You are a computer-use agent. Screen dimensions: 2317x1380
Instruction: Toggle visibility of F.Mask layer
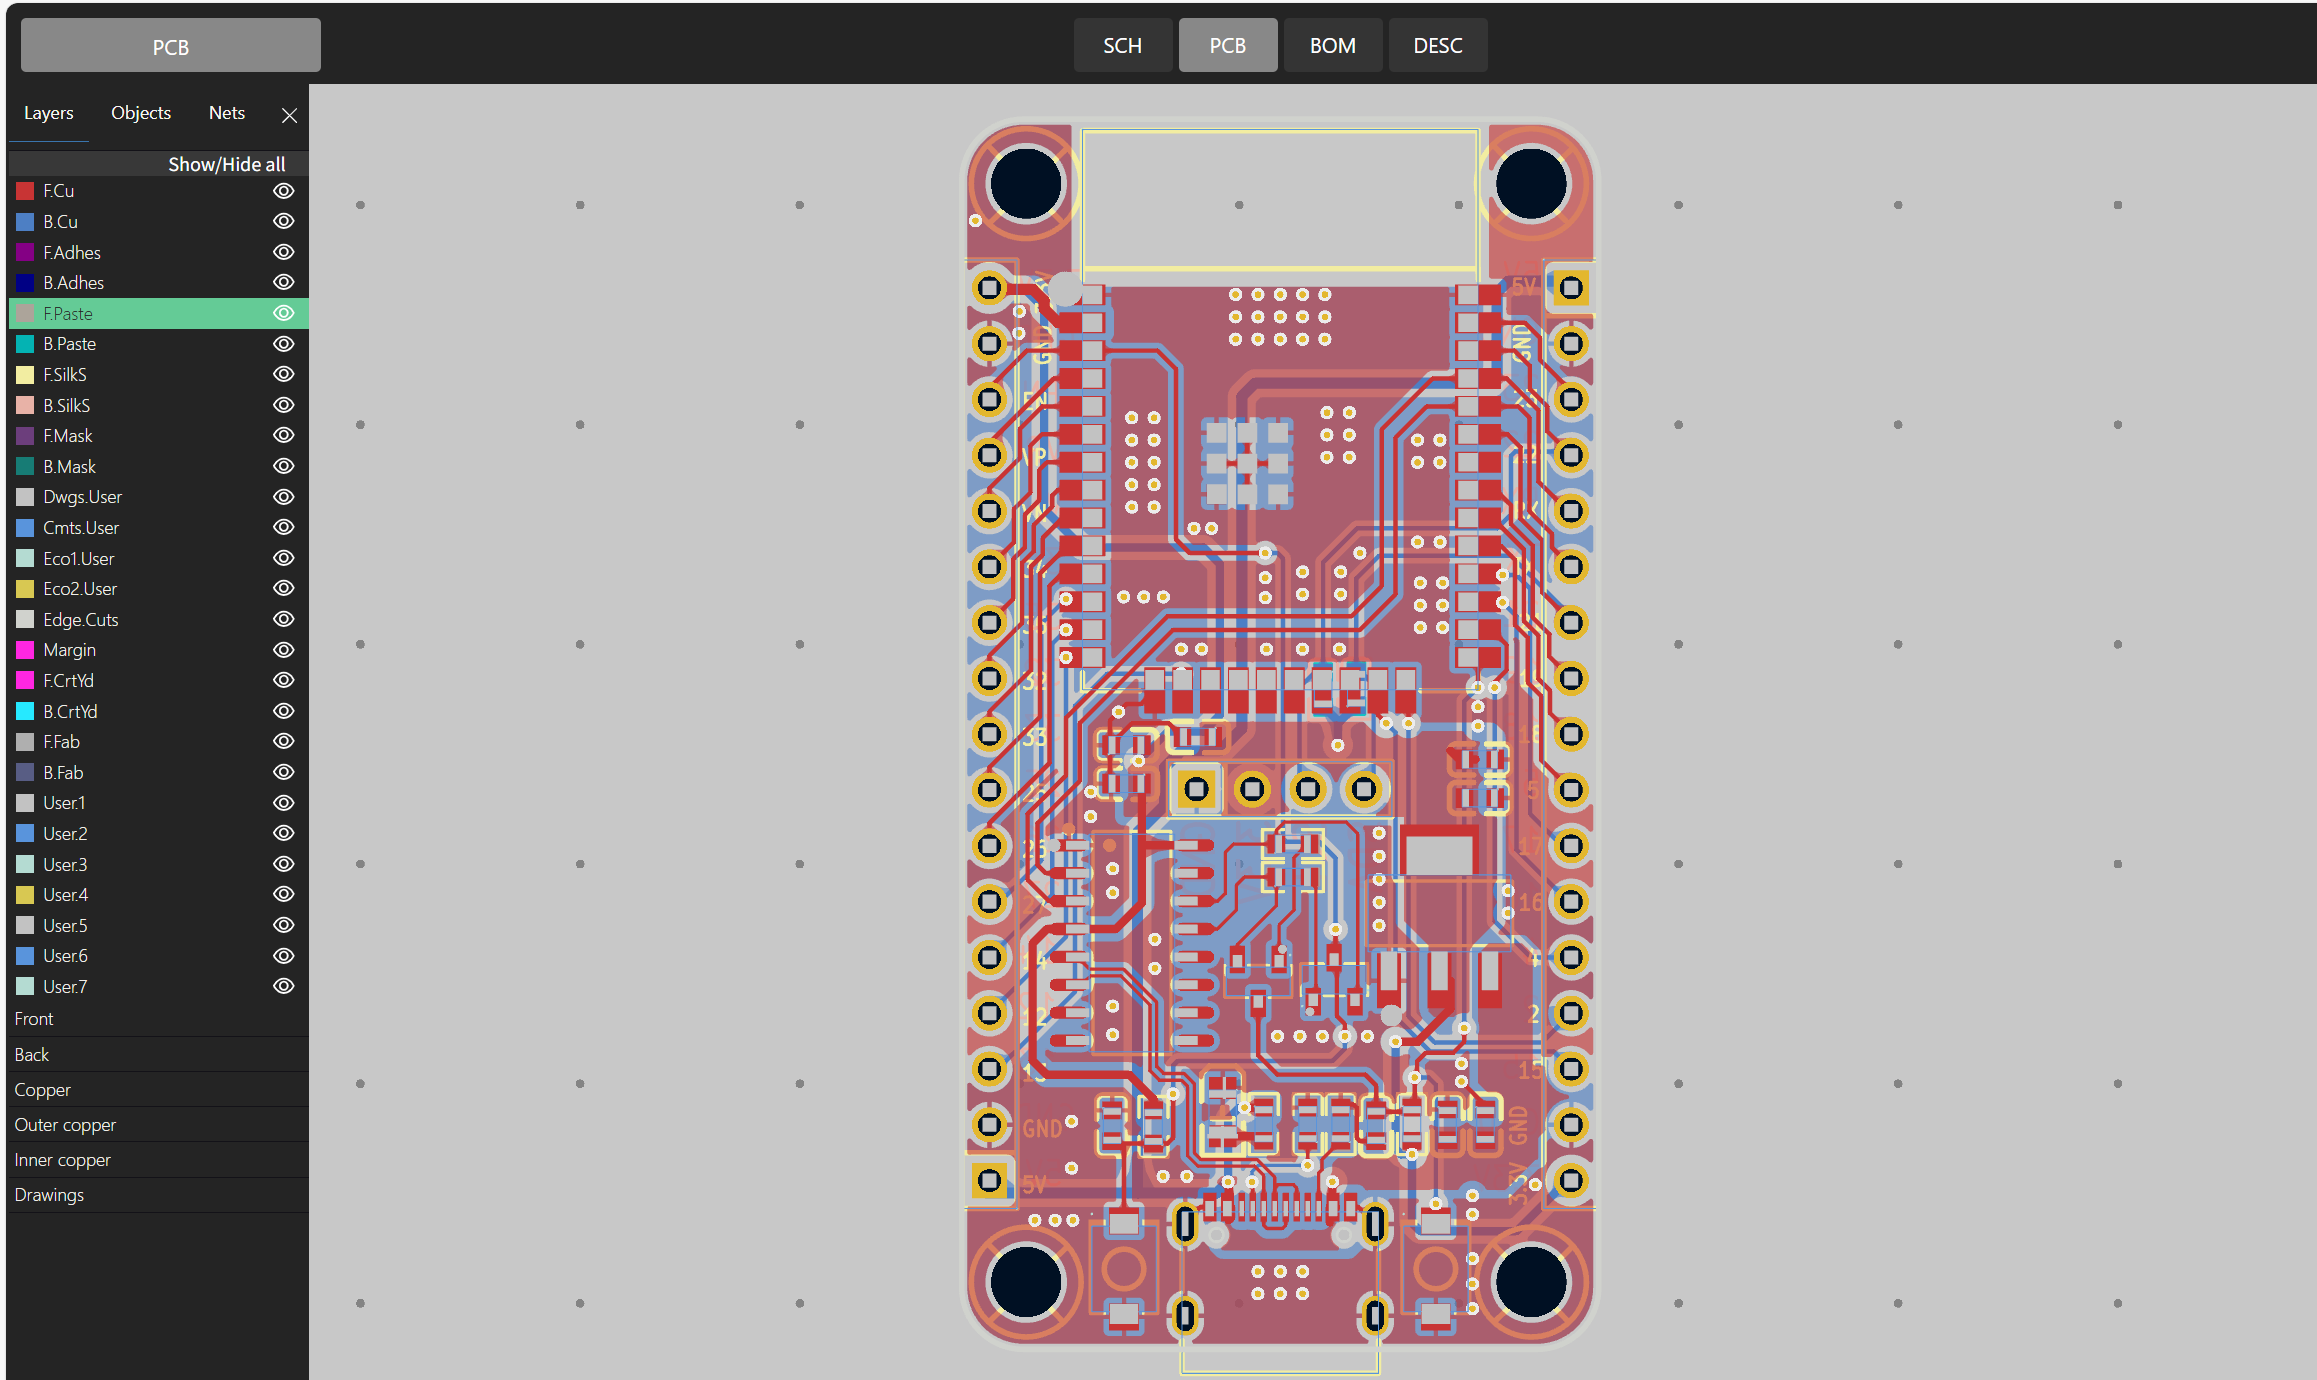click(x=284, y=435)
